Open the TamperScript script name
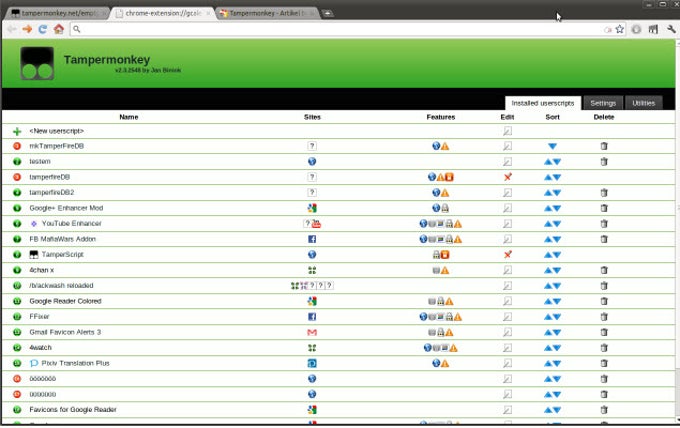Viewport: 680px width, 428px height. coord(62,255)
